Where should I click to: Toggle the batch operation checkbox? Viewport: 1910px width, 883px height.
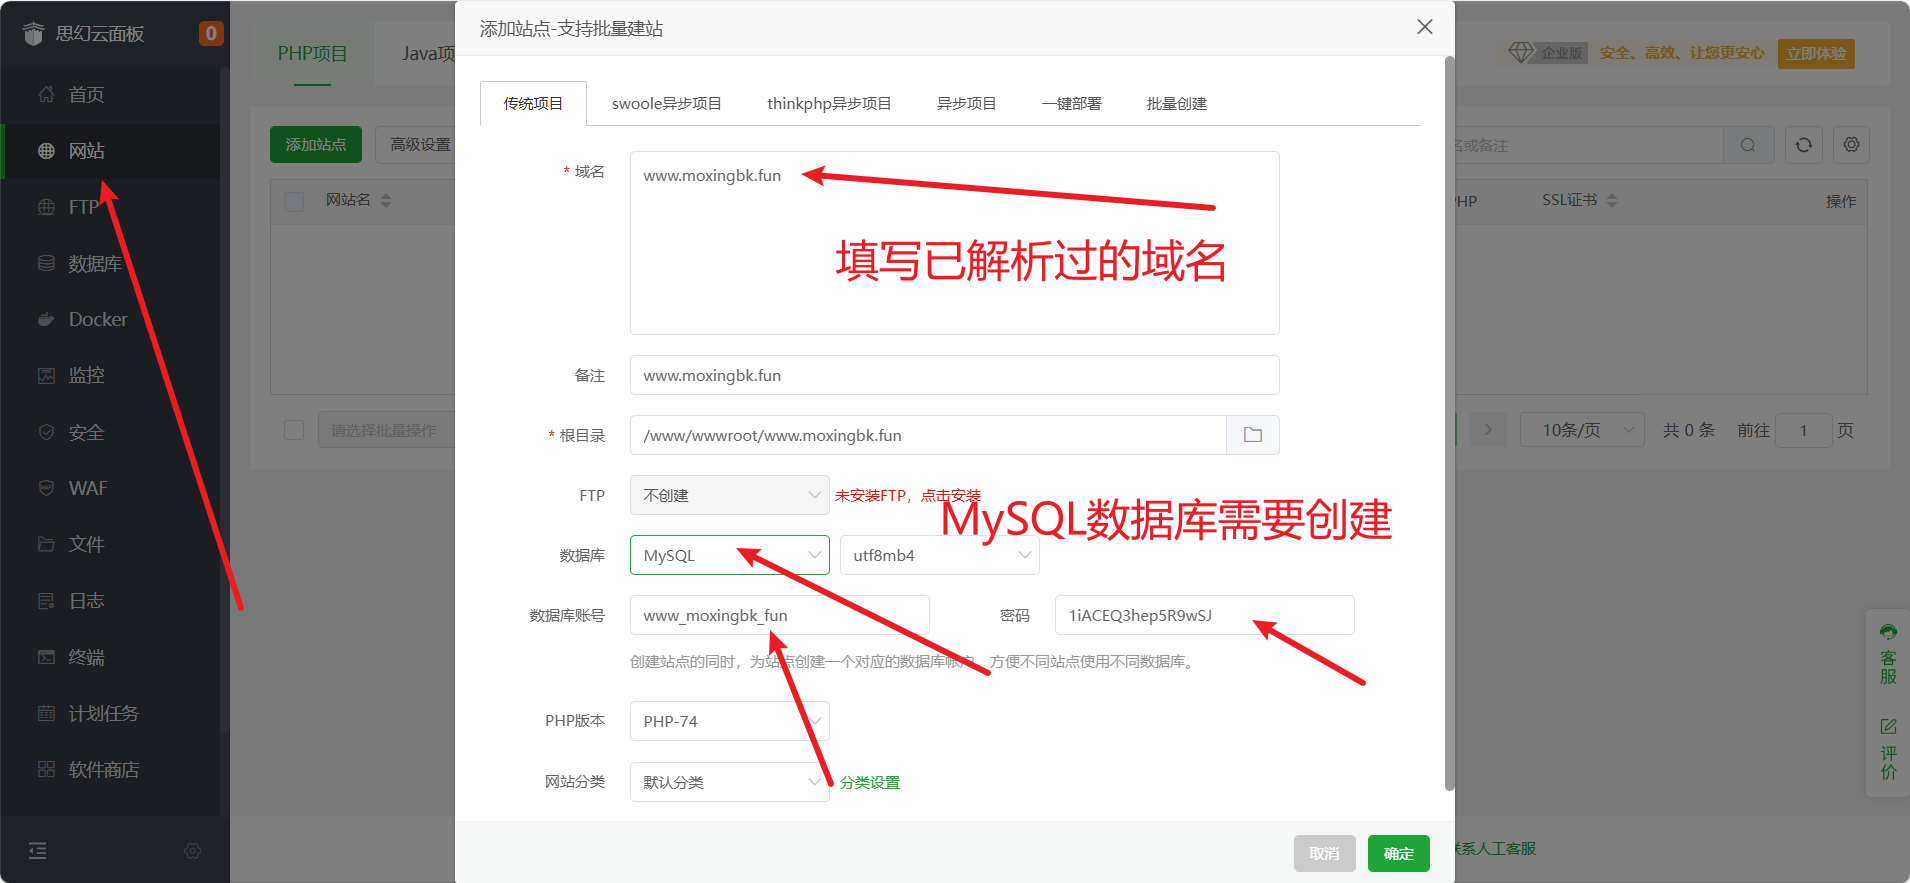click(294, 430)
